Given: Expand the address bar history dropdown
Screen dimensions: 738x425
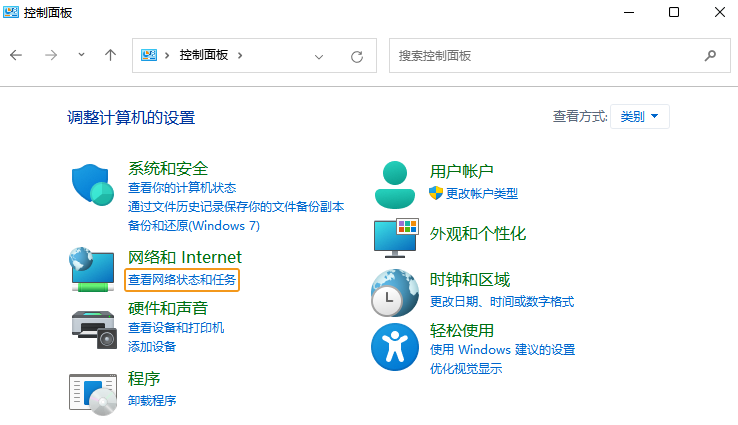Looking at the screenshot, I should tap(319, 56).
